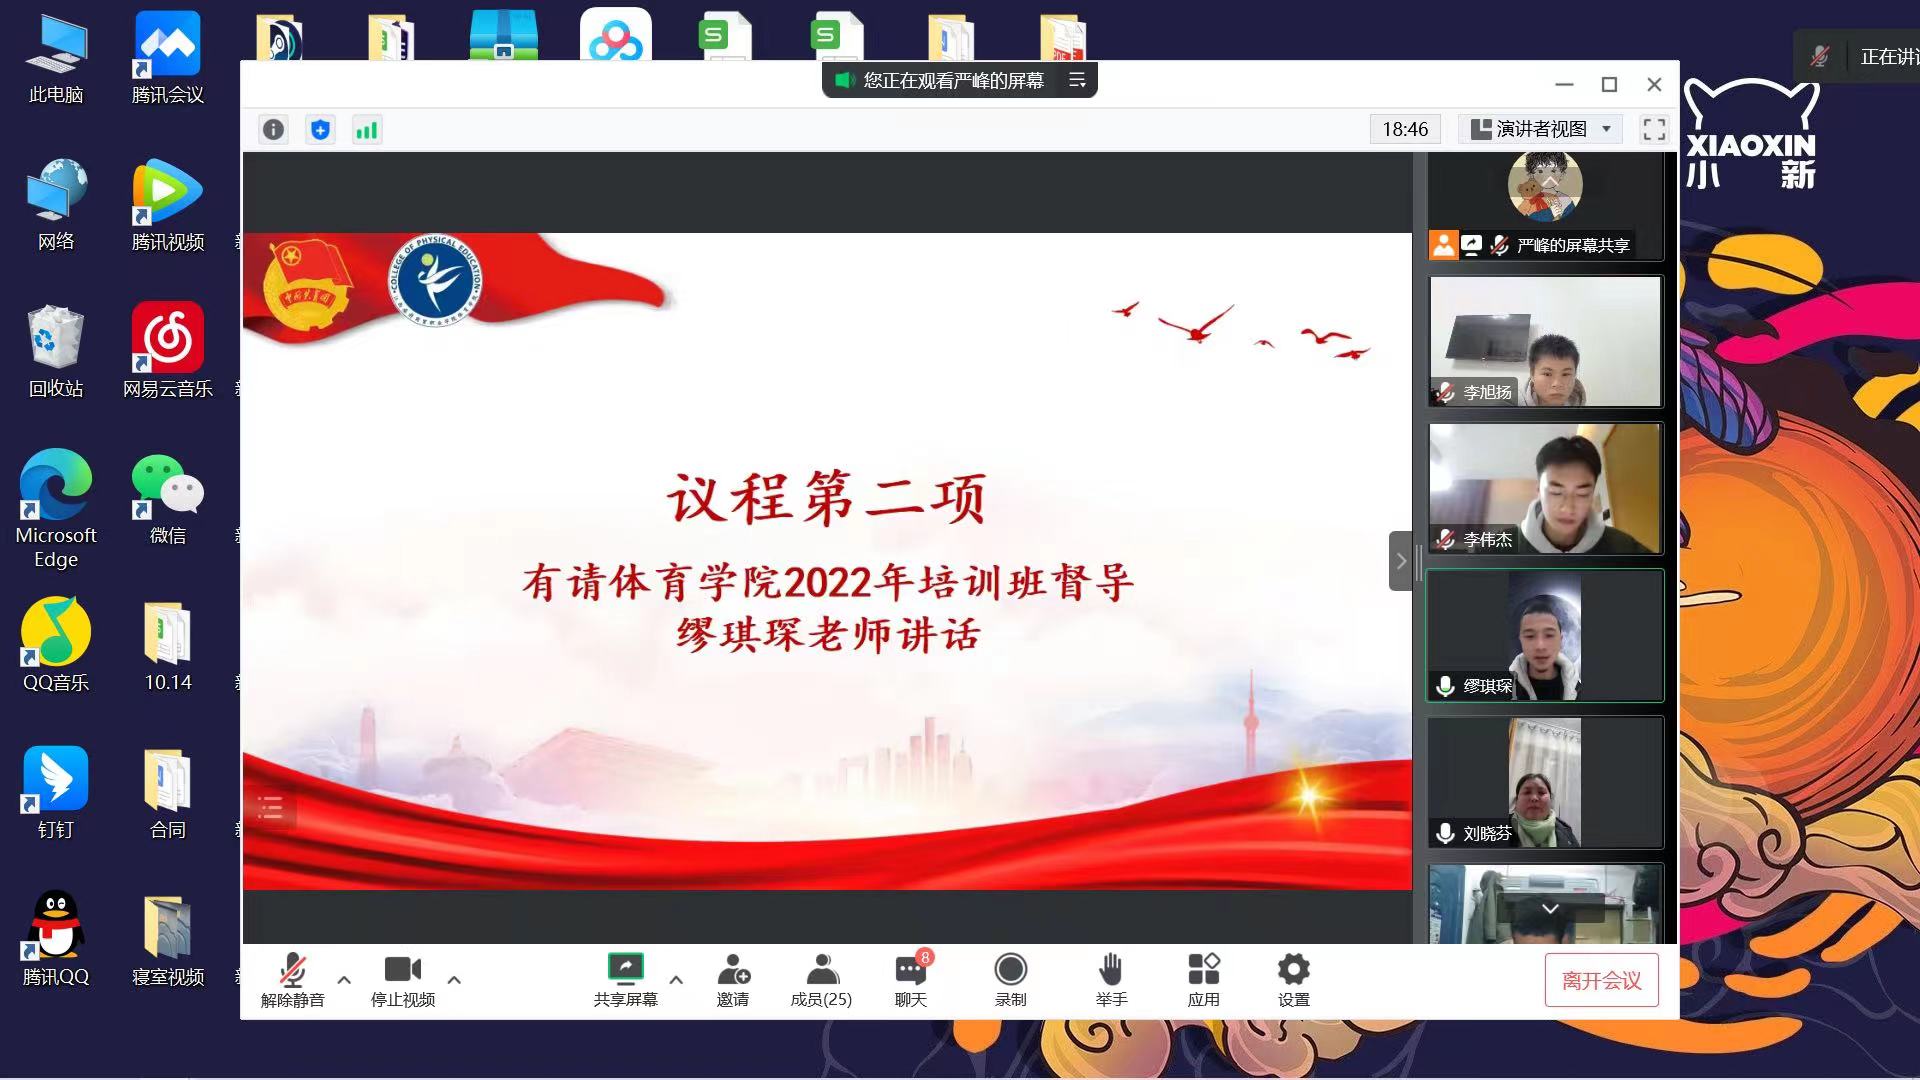Click the meeting duration 18:46 display
Image resolution: width=1920 pixels, height=1080 pixels.
[1405, 129]
